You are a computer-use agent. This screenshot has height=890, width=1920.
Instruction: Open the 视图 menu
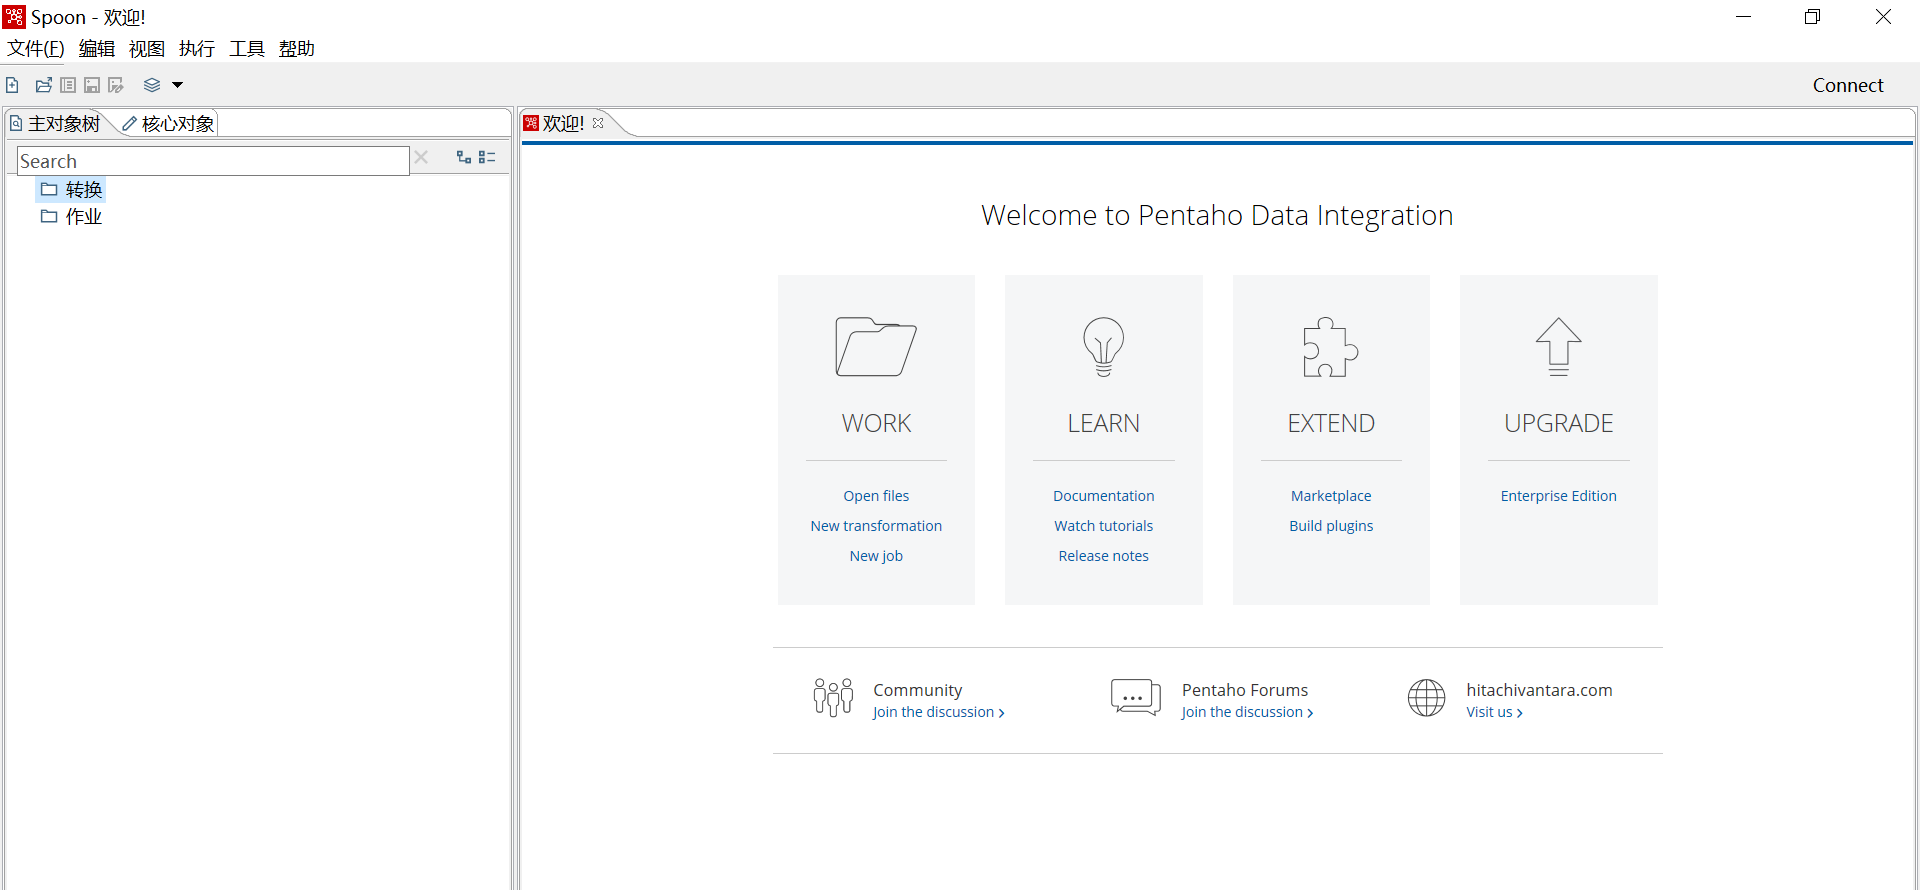(x=147, y=48)
